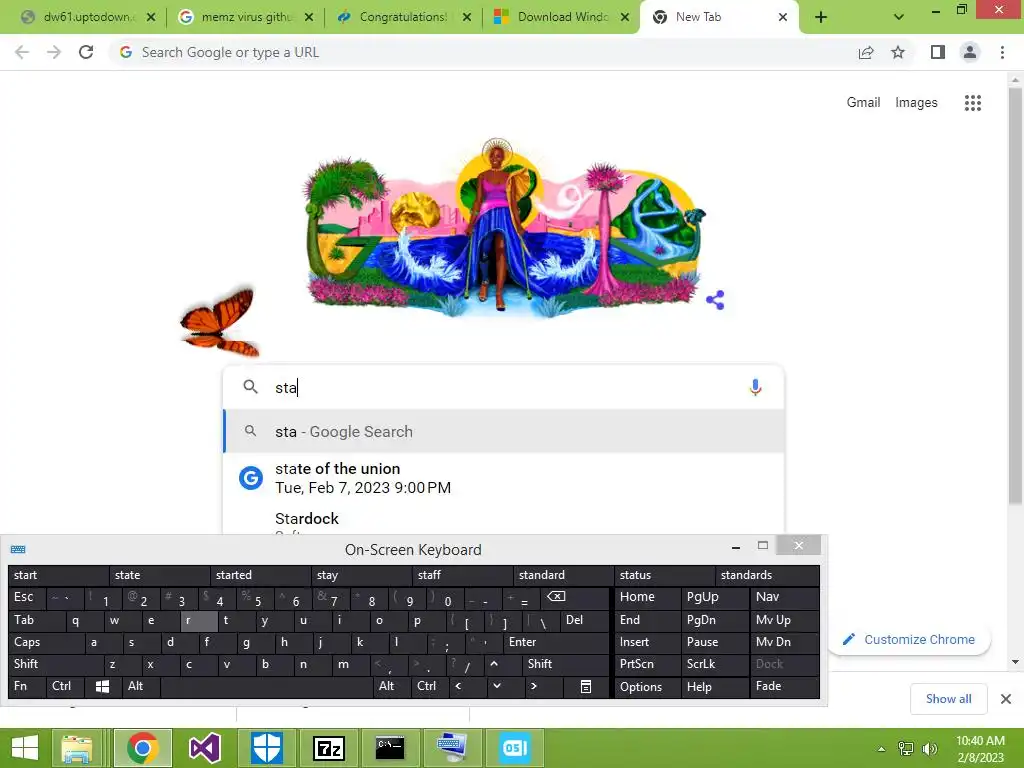Click the page vertical scrollbar thumb

(1015, 295)
